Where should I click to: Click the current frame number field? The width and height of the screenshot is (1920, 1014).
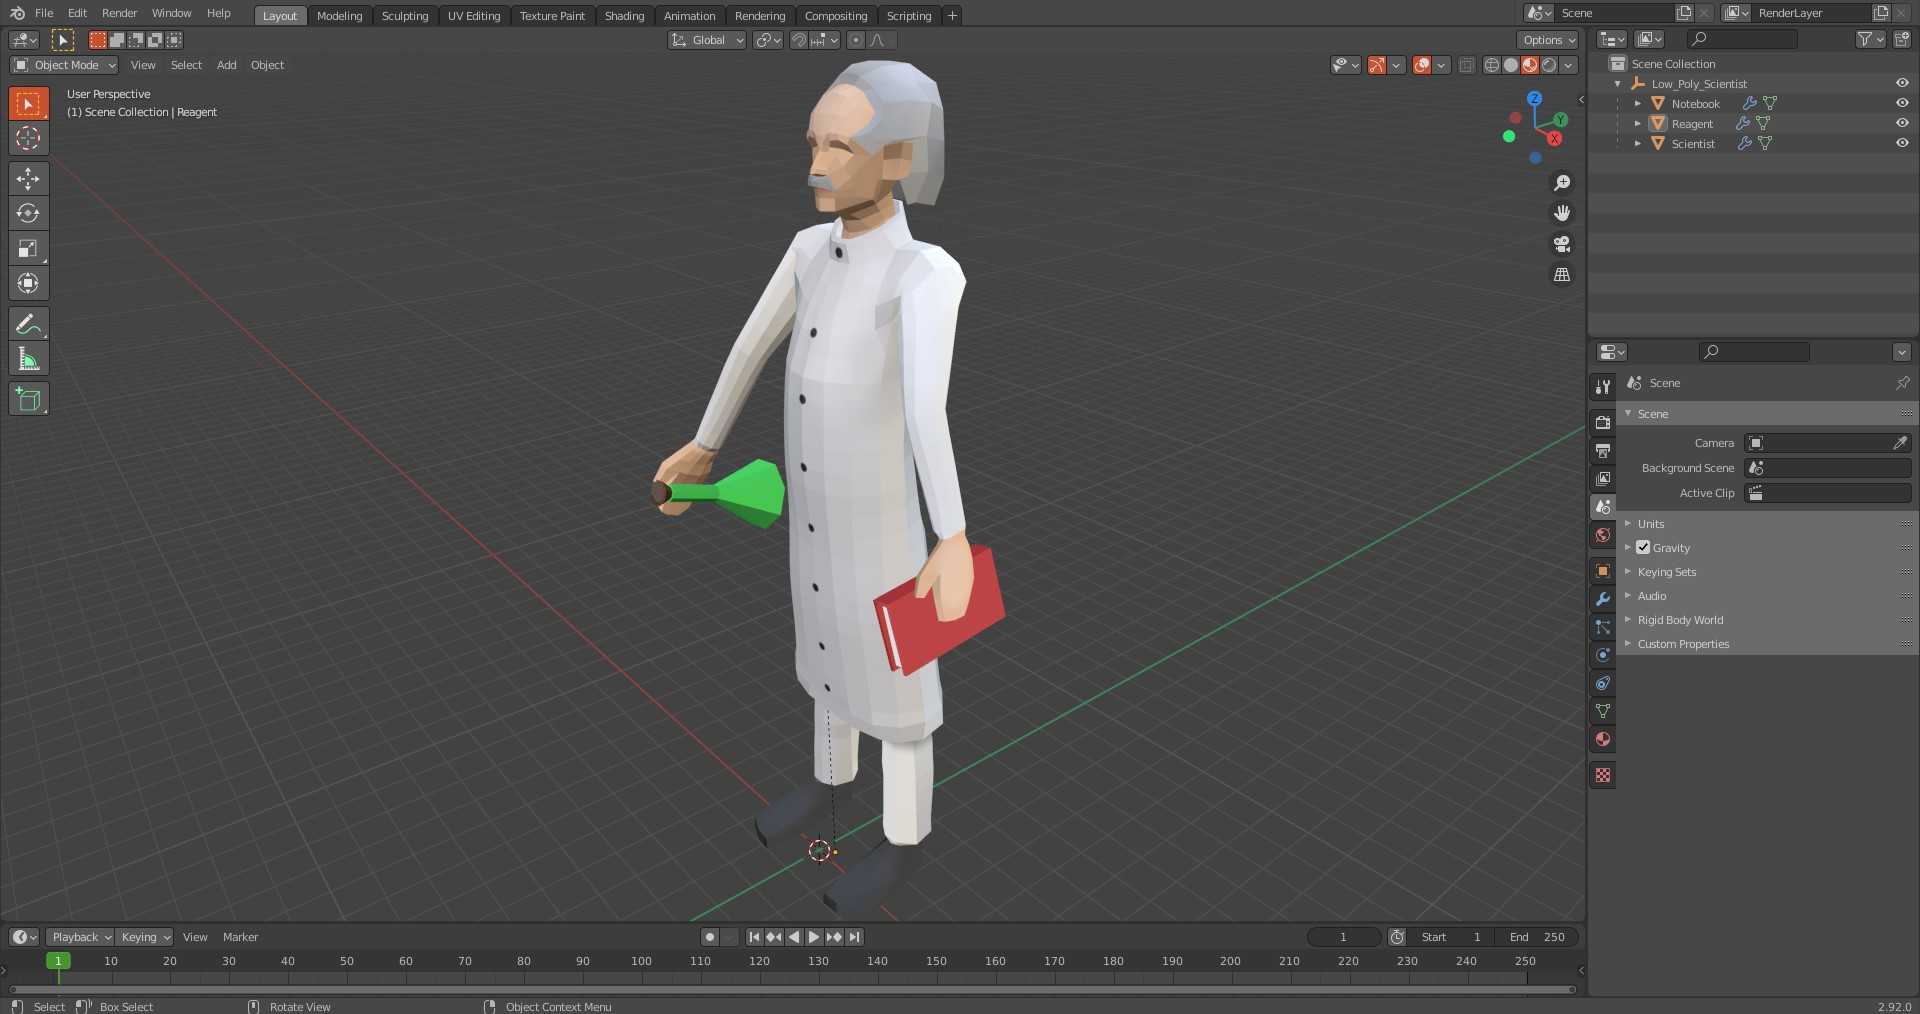(x=1343, y=937)
